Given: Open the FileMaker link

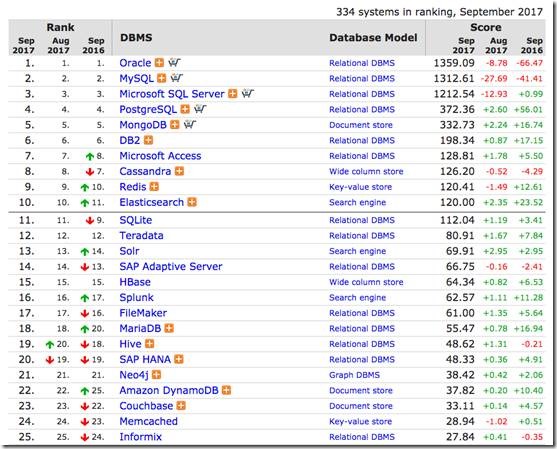Looking at the screenshot, I should pyautogui.click(x=143, y=313).
